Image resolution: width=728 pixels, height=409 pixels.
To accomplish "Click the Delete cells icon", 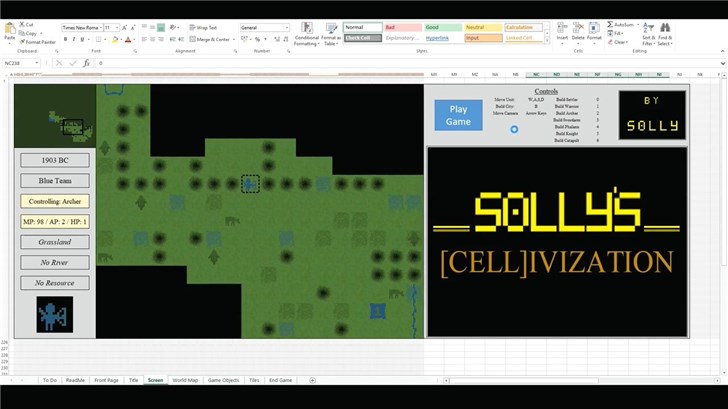I will point(579,29).
